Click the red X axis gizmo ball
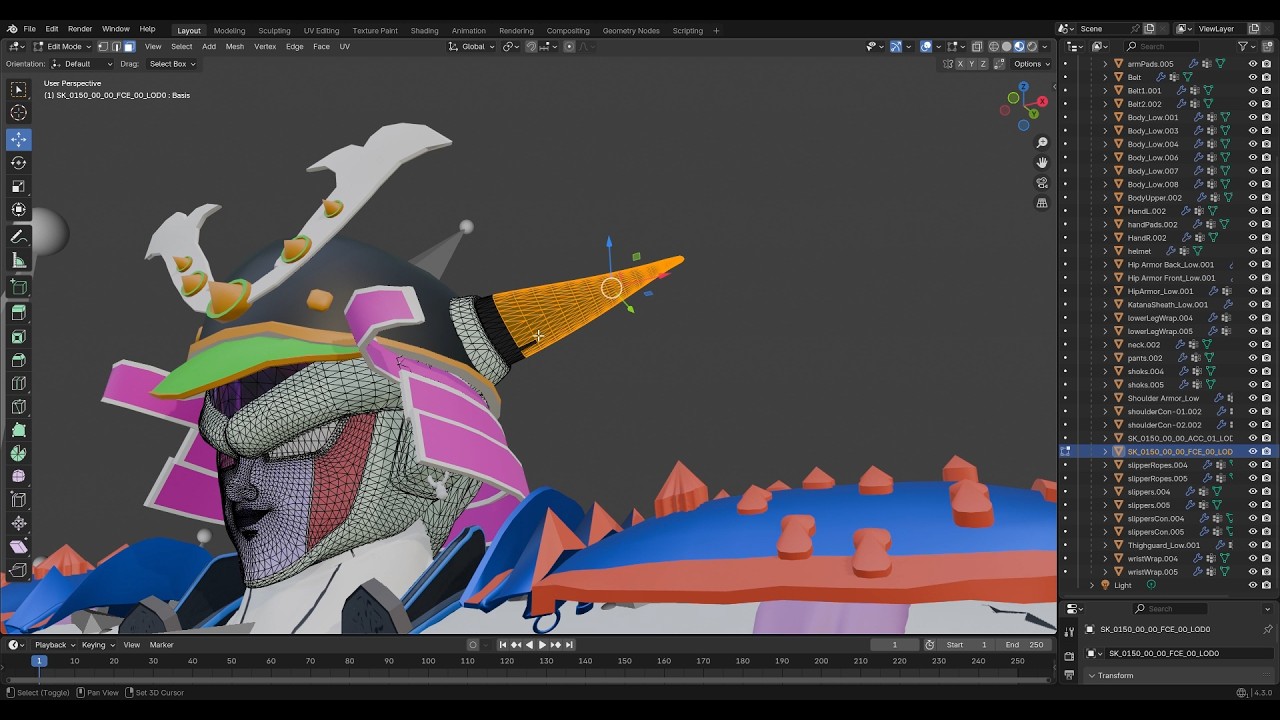1280x720 pixels. point(1042,101)
